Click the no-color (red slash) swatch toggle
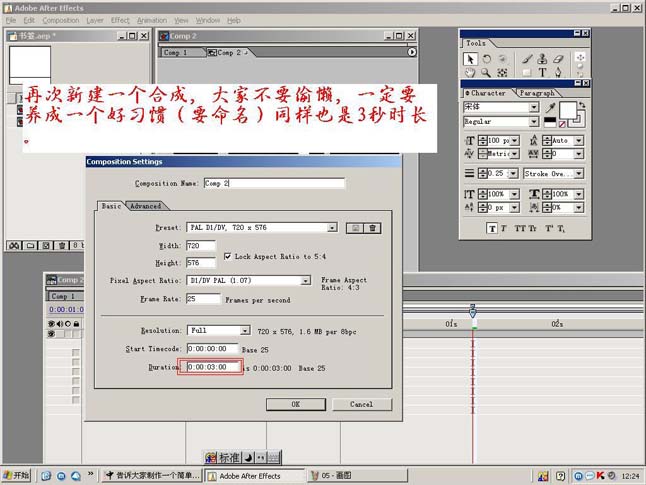 562,124
